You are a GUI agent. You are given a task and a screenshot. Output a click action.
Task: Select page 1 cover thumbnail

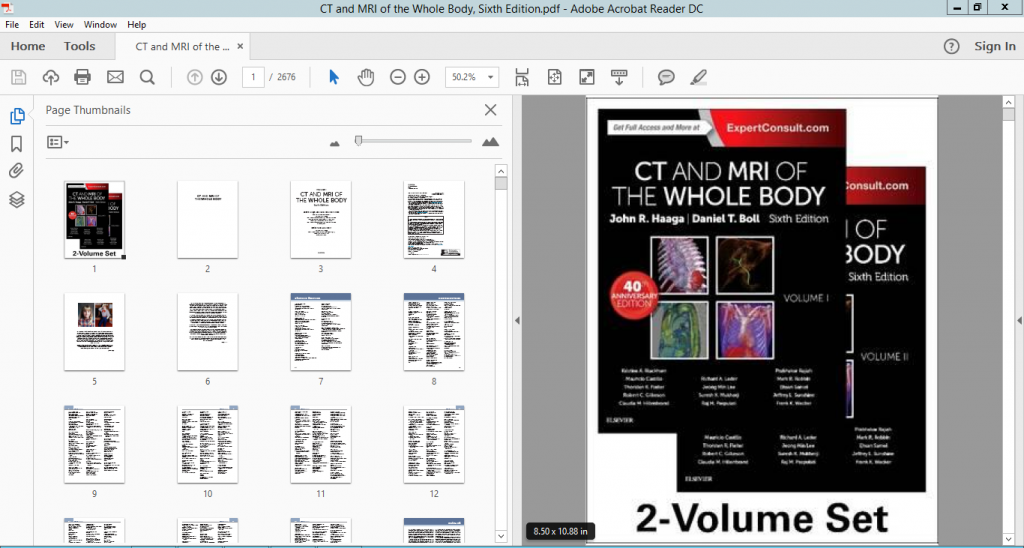pos(95,220)
